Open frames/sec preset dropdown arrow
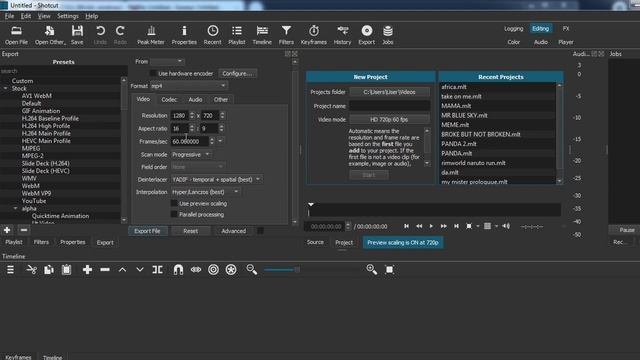 (x=220, y=141)
